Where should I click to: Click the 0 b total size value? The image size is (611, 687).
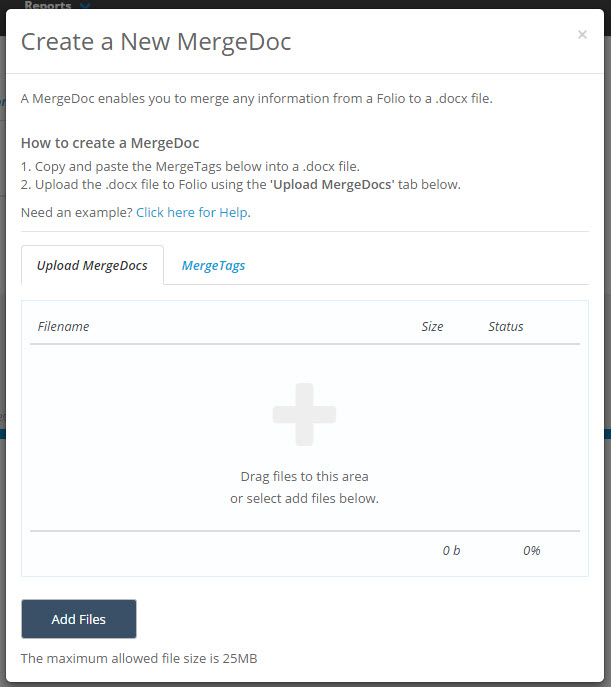click(x=451, y=550)
